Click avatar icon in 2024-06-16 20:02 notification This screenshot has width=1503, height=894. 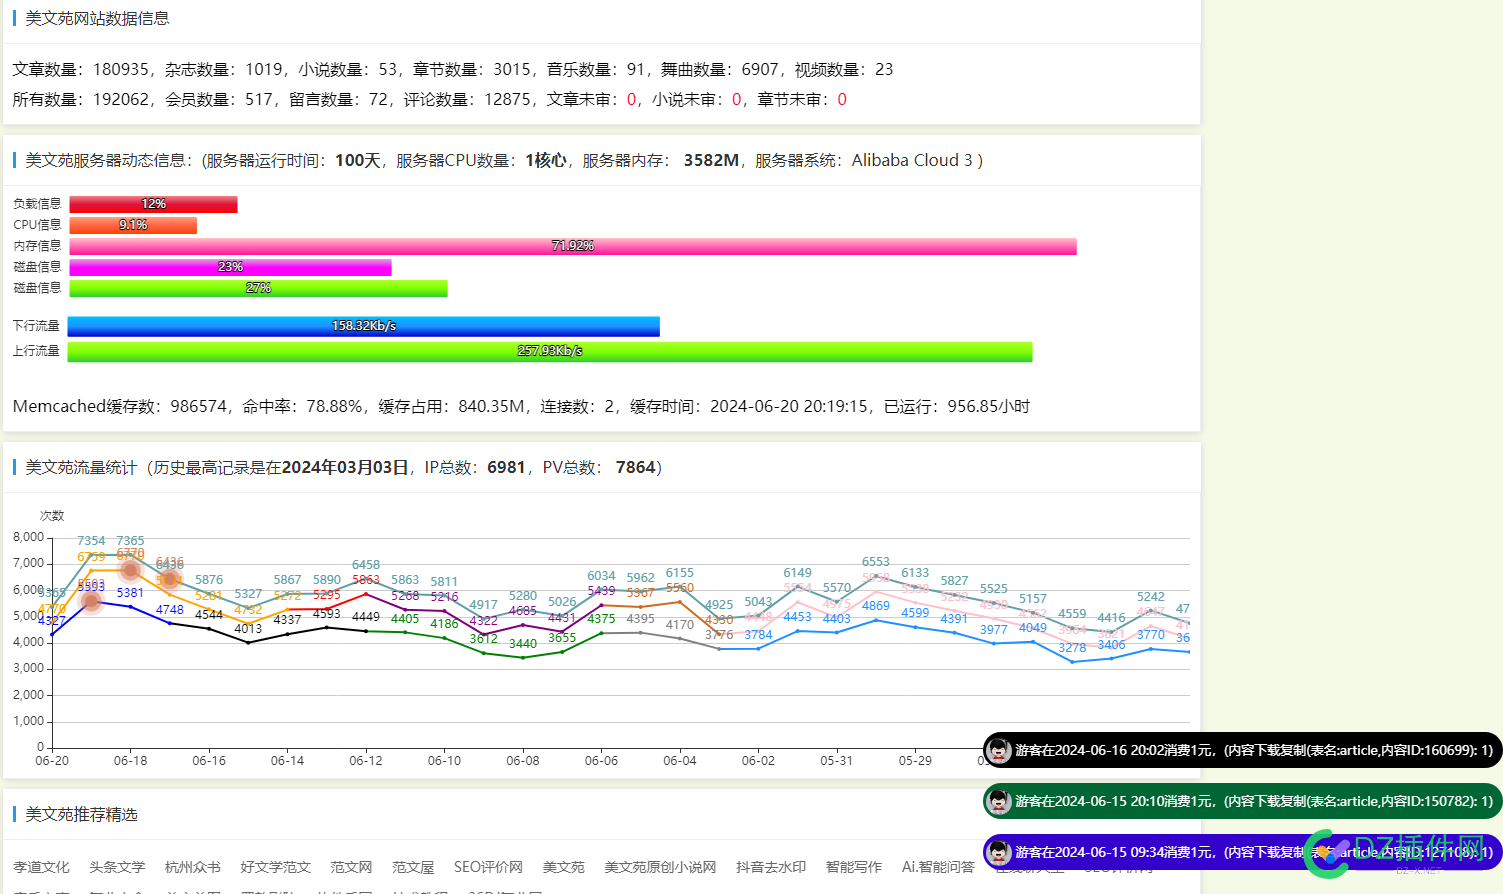[x=999, y=750]
